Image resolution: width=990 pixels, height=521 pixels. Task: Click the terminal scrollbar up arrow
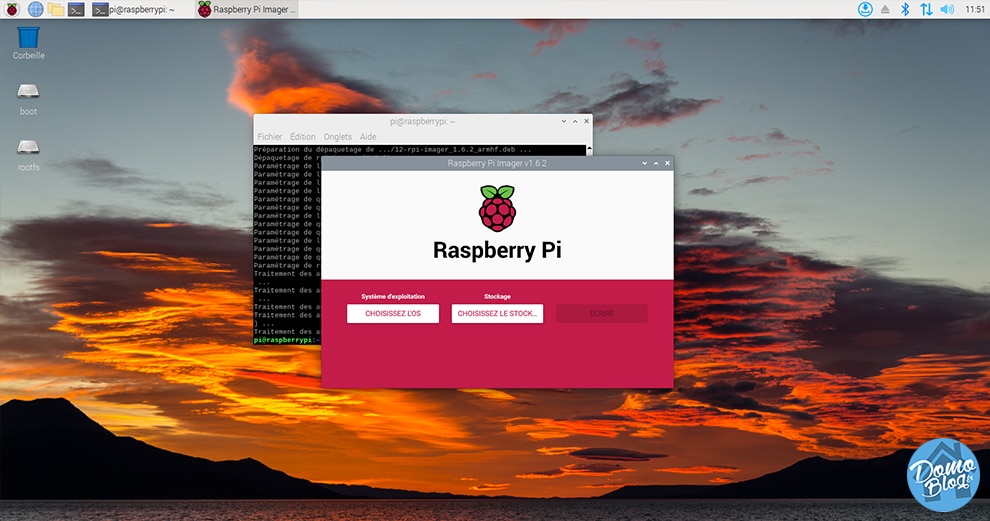click(x=589, y=150)
